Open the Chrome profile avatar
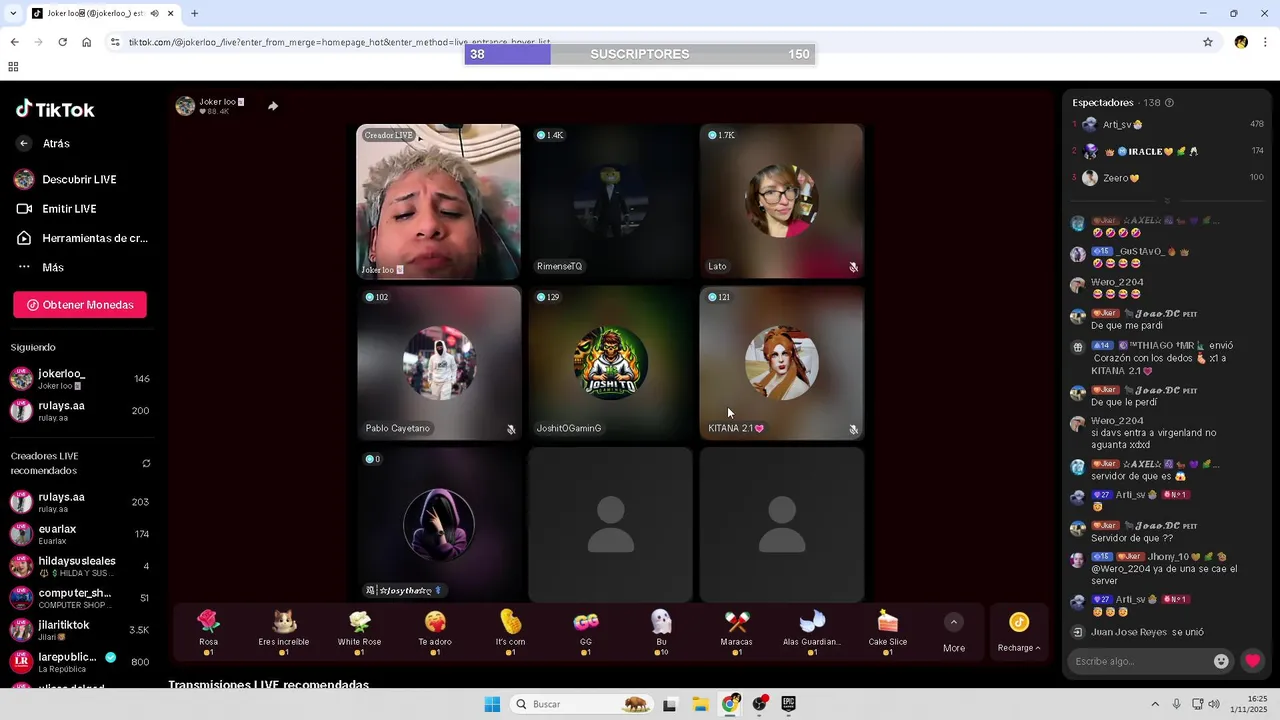This screenshot has width=1280, height=720. coord(1241,42)
